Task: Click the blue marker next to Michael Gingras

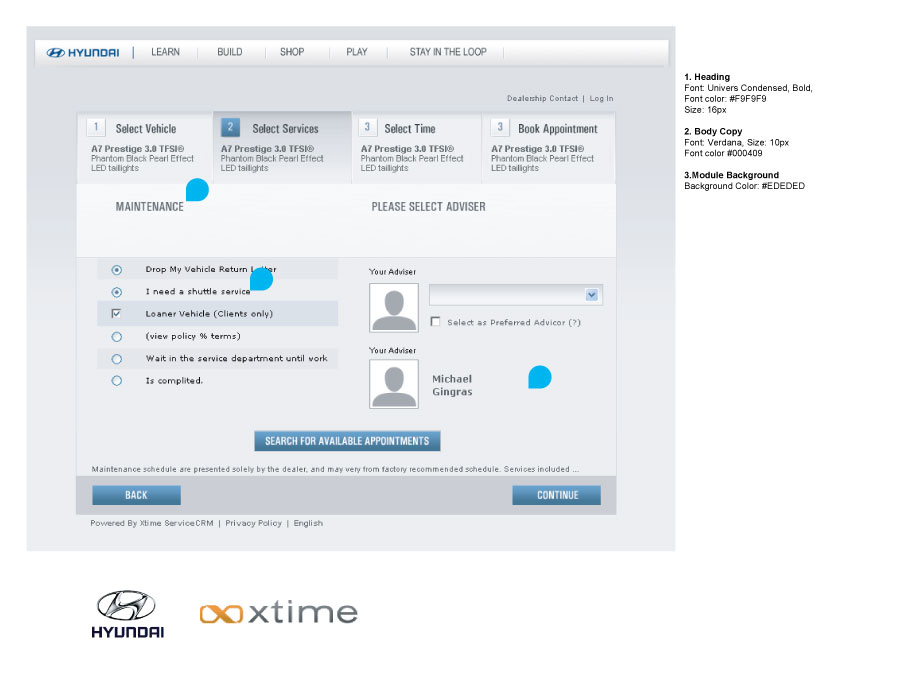Action: [x=540, y=377]
